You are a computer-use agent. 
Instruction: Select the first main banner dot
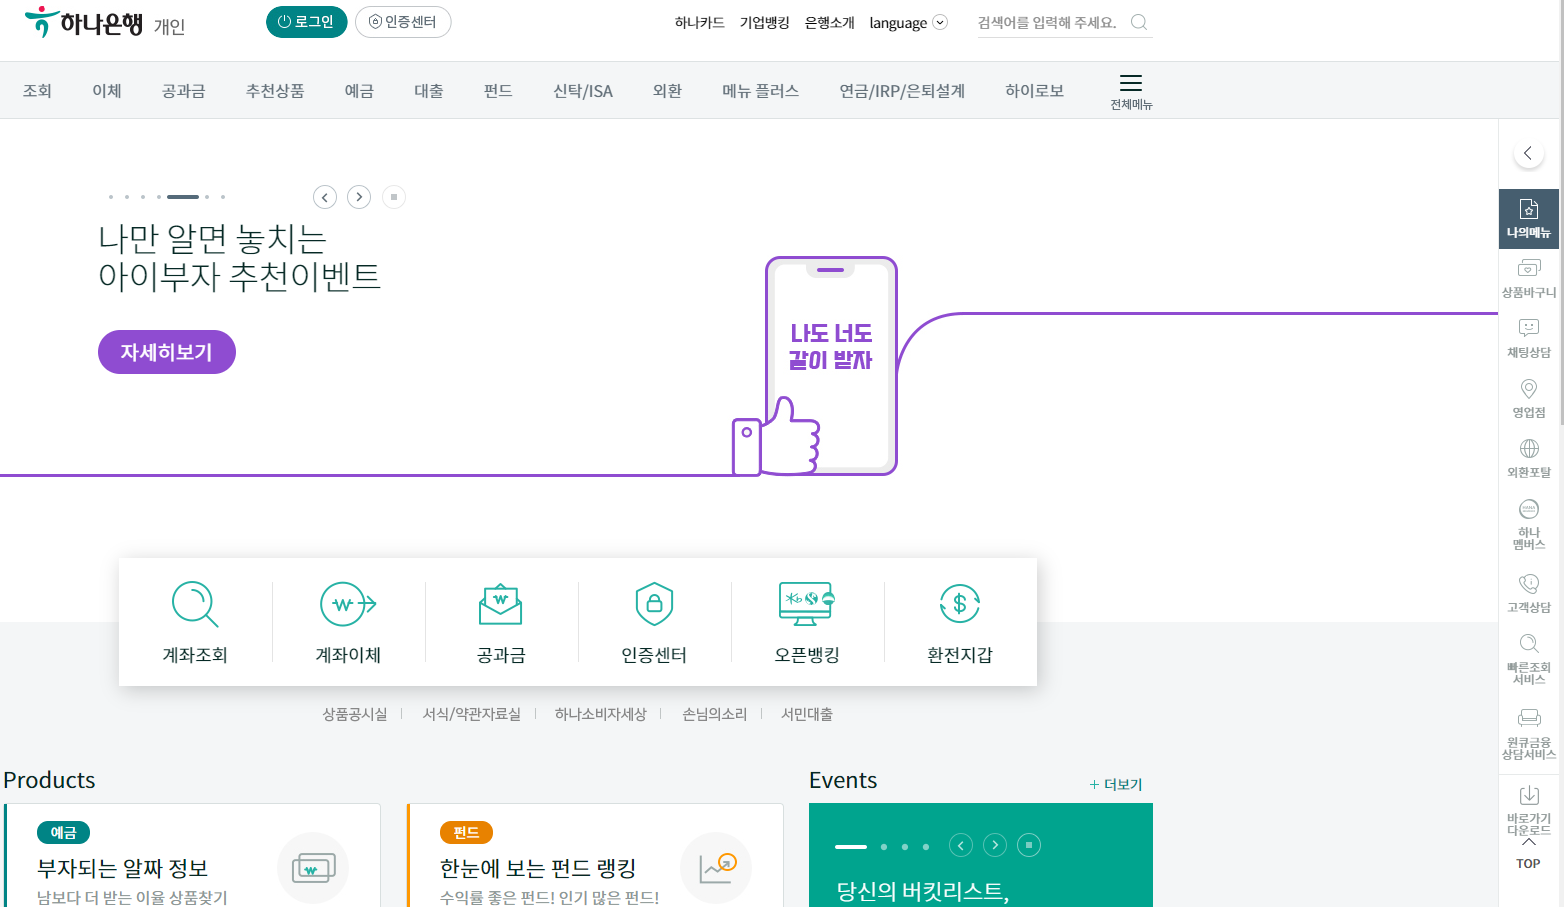[111, 197]
